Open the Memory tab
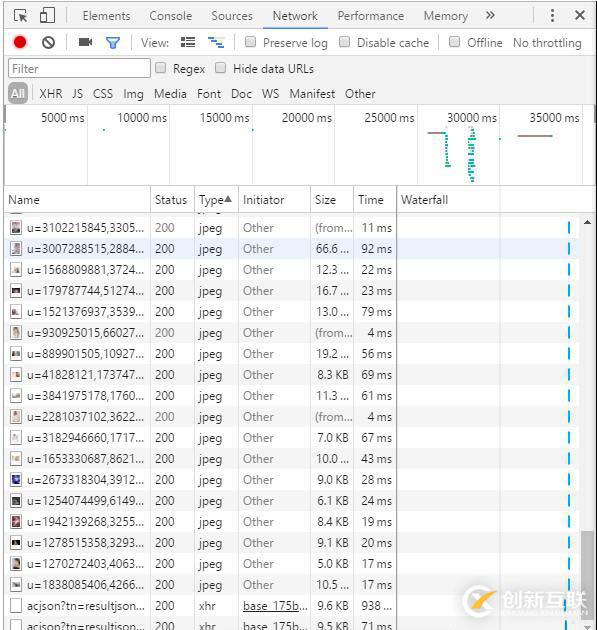The height and width of the screenshot is (630, 597). point(446,16)
